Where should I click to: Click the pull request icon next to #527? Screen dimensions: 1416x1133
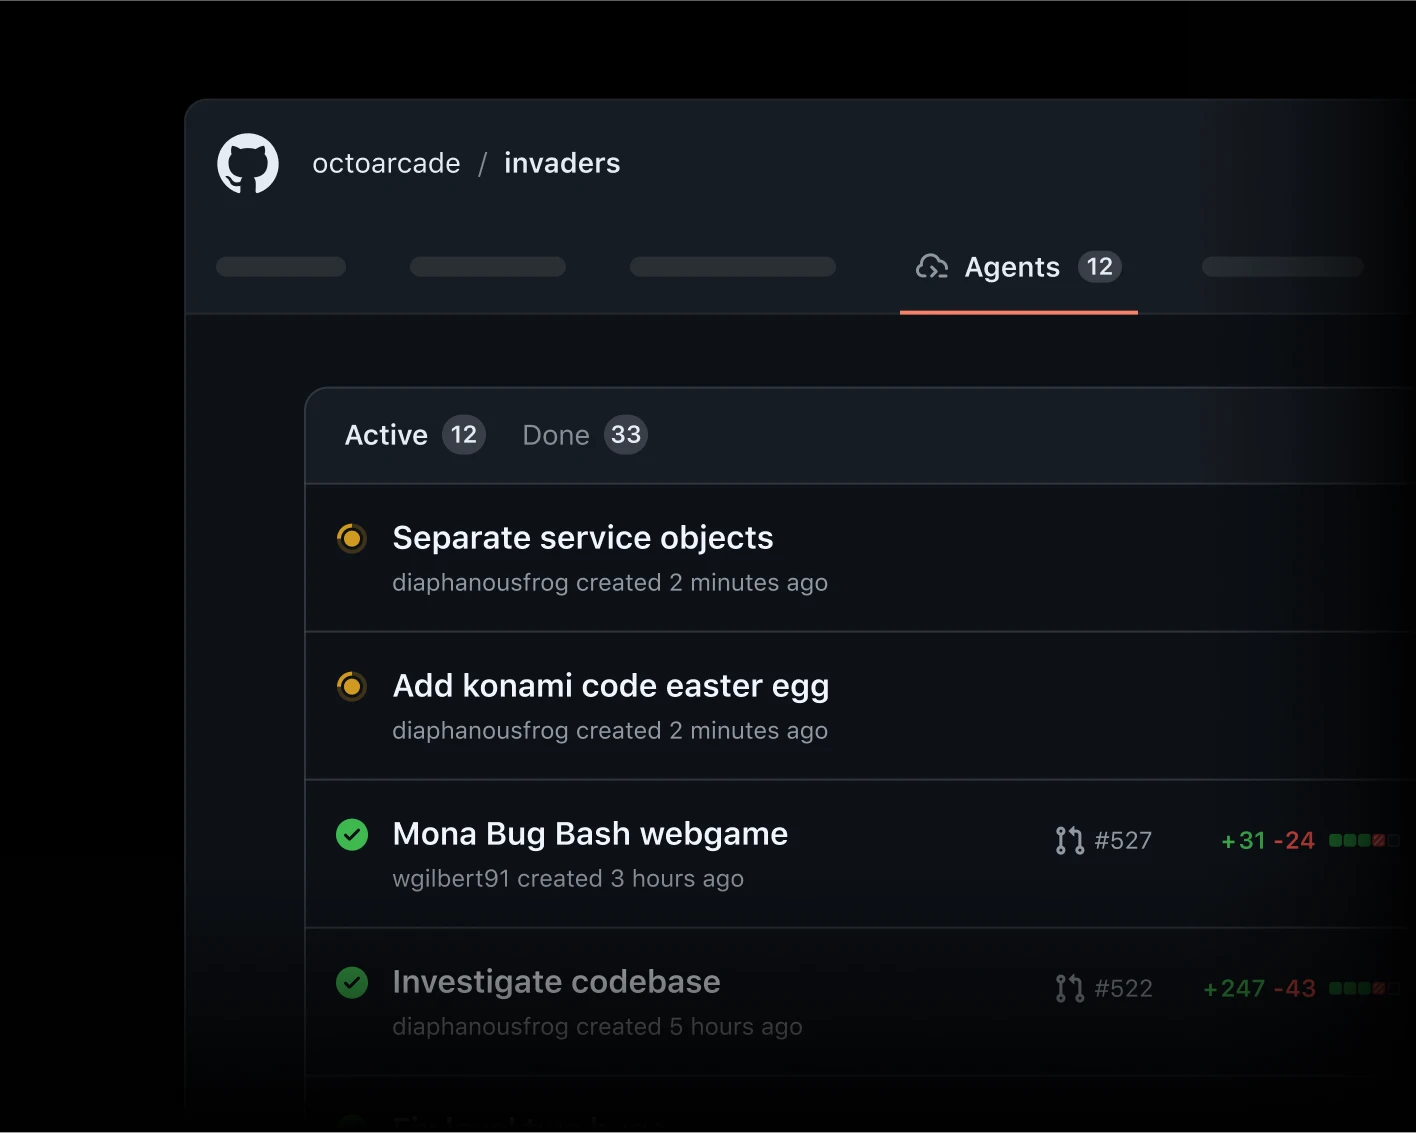click(1068, 840)
